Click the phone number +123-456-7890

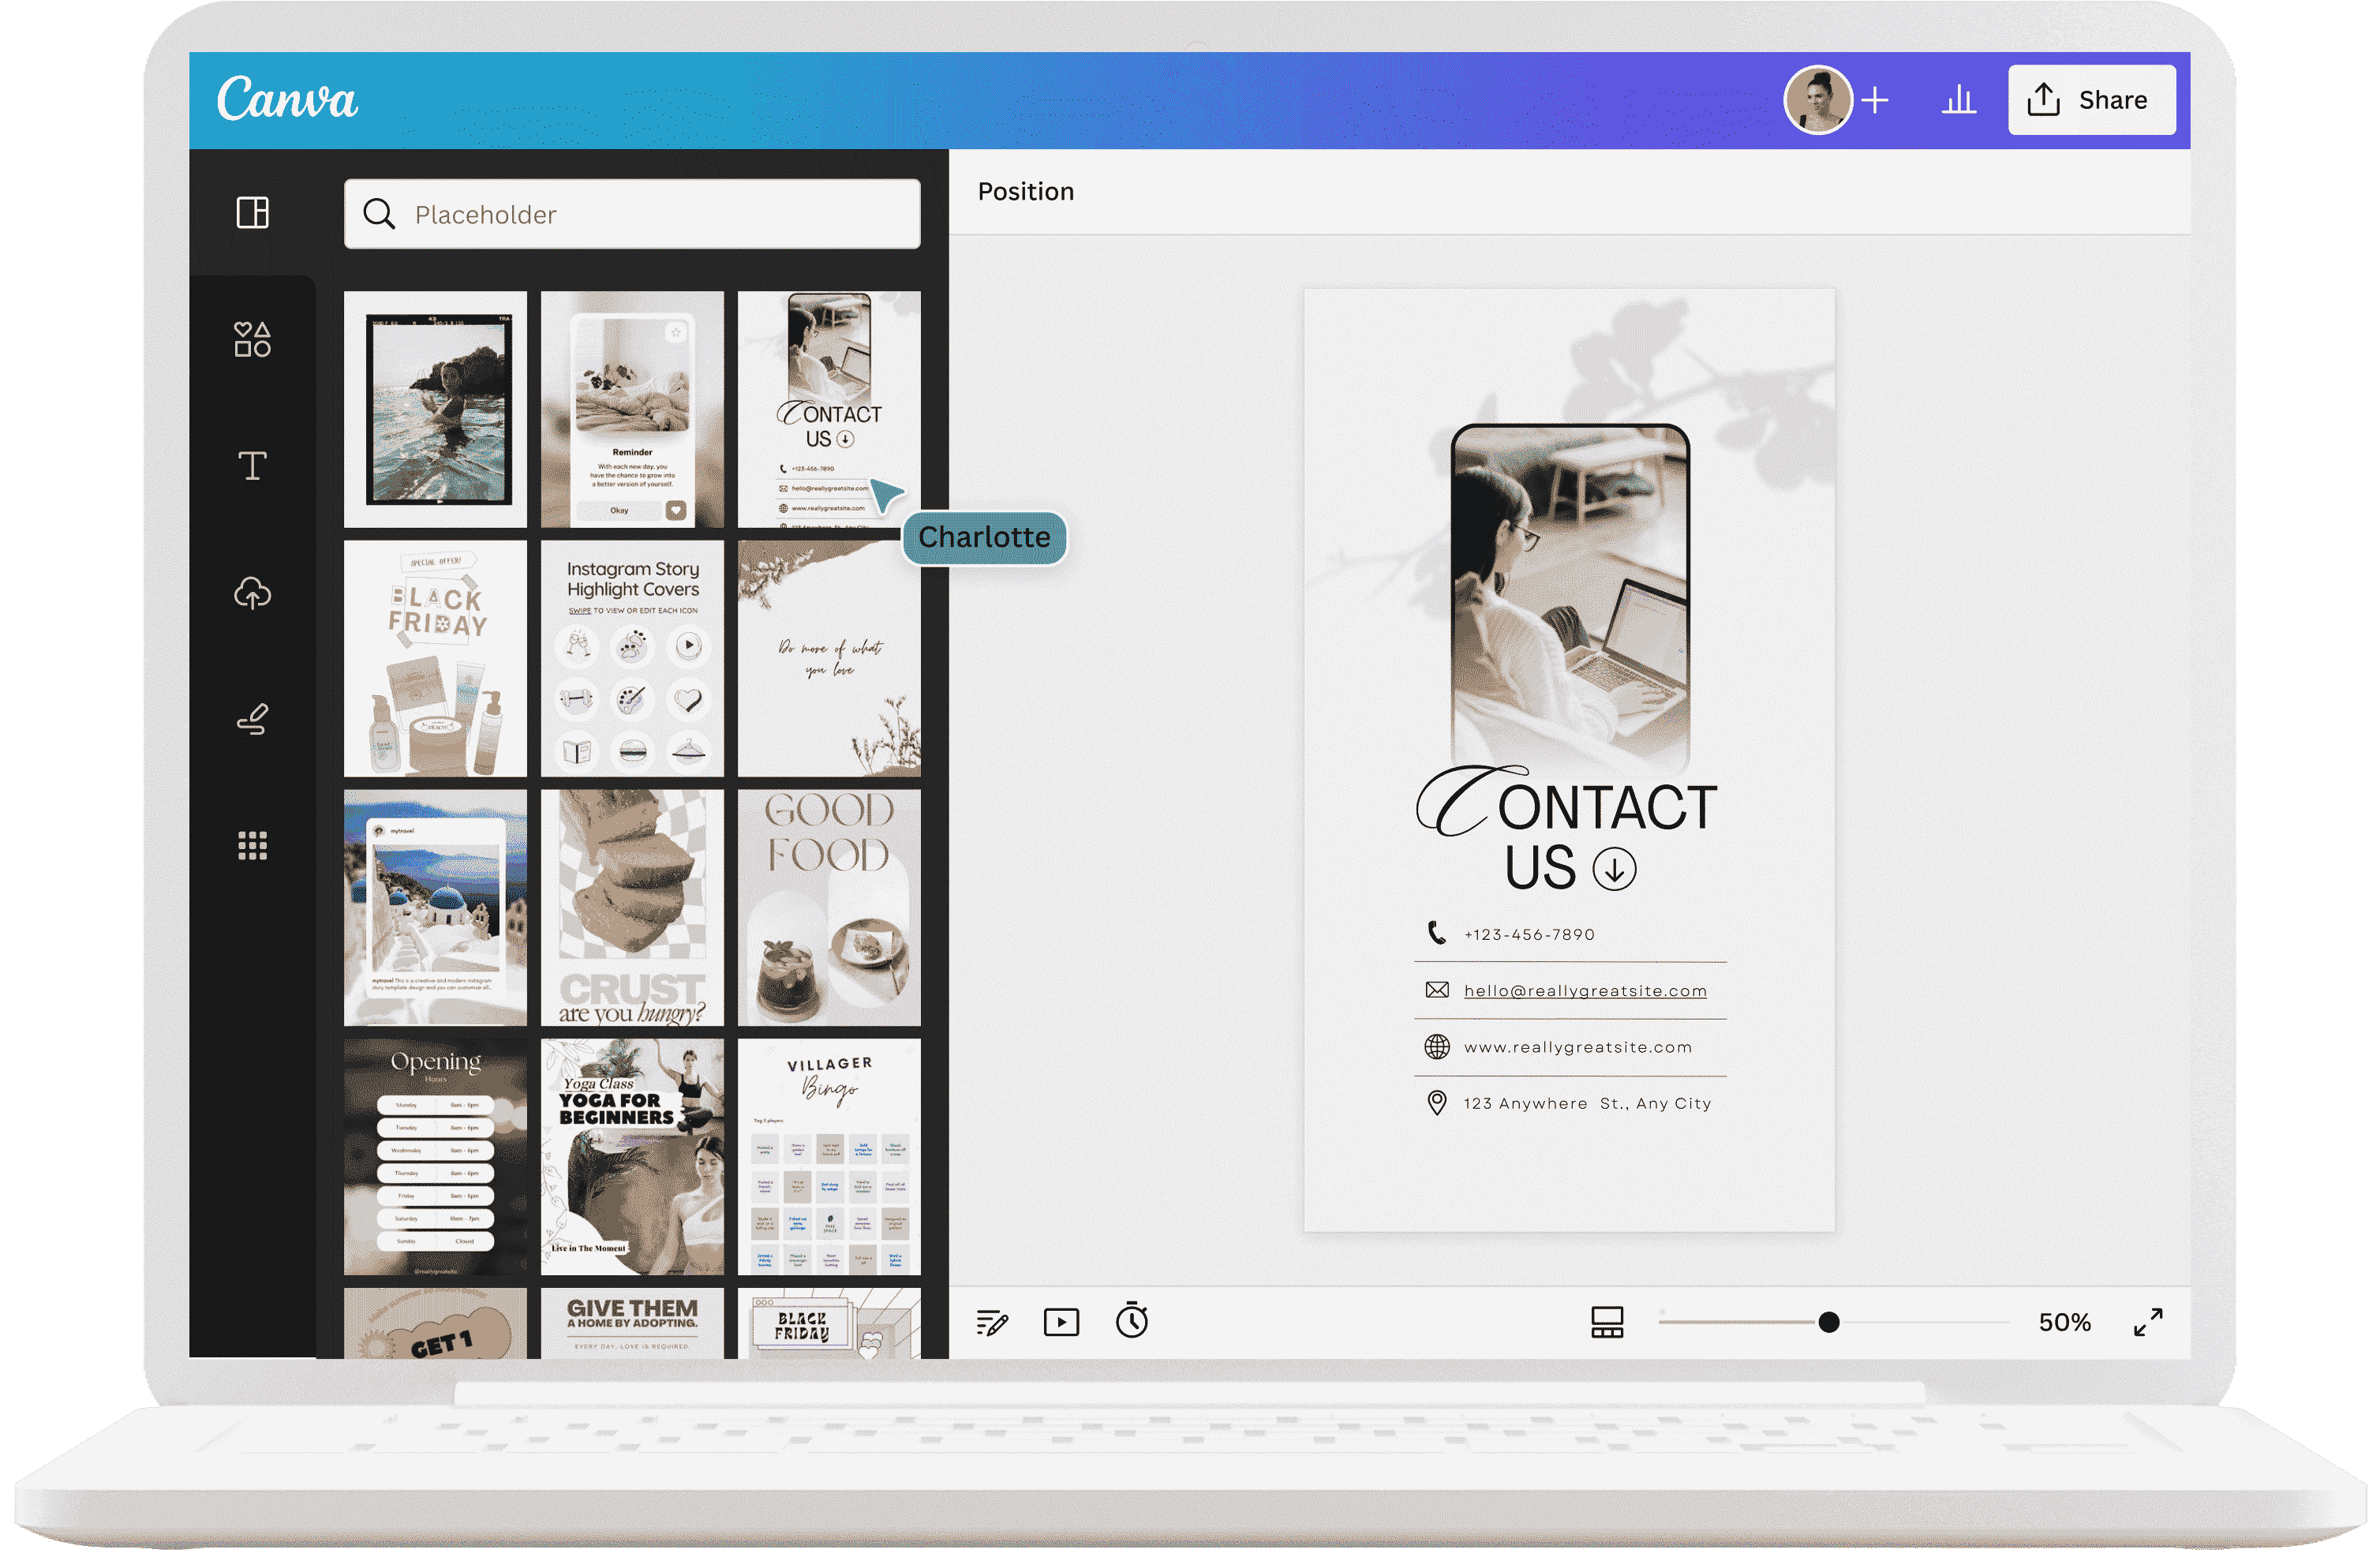pos(1529,935)
